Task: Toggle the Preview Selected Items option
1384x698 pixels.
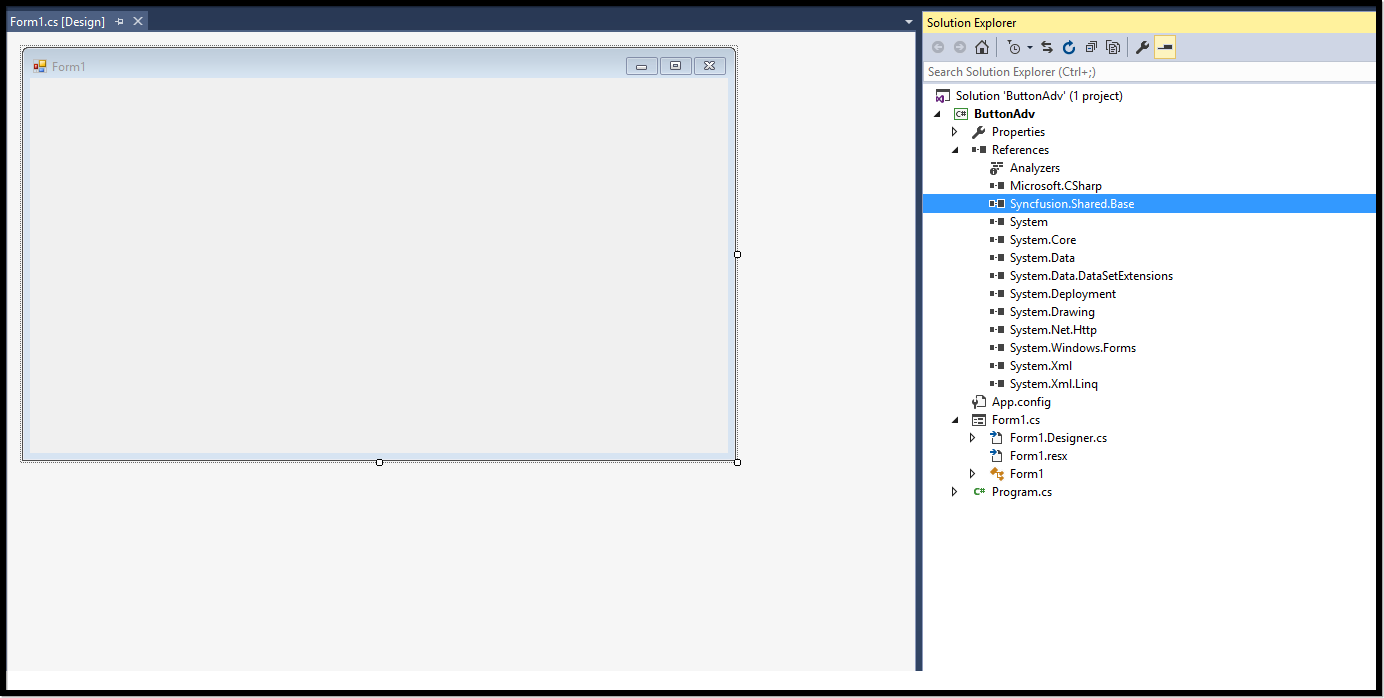Action: coord(1163,46)
